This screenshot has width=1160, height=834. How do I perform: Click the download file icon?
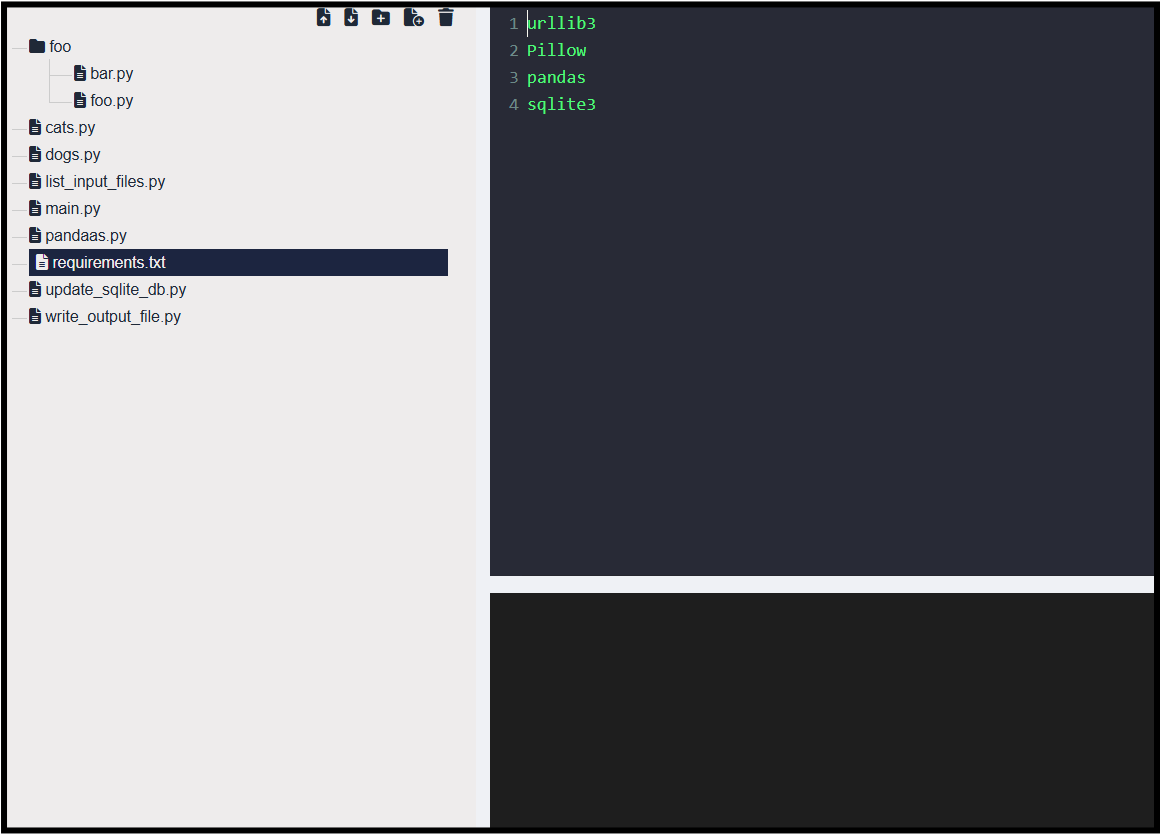(351, 17)
